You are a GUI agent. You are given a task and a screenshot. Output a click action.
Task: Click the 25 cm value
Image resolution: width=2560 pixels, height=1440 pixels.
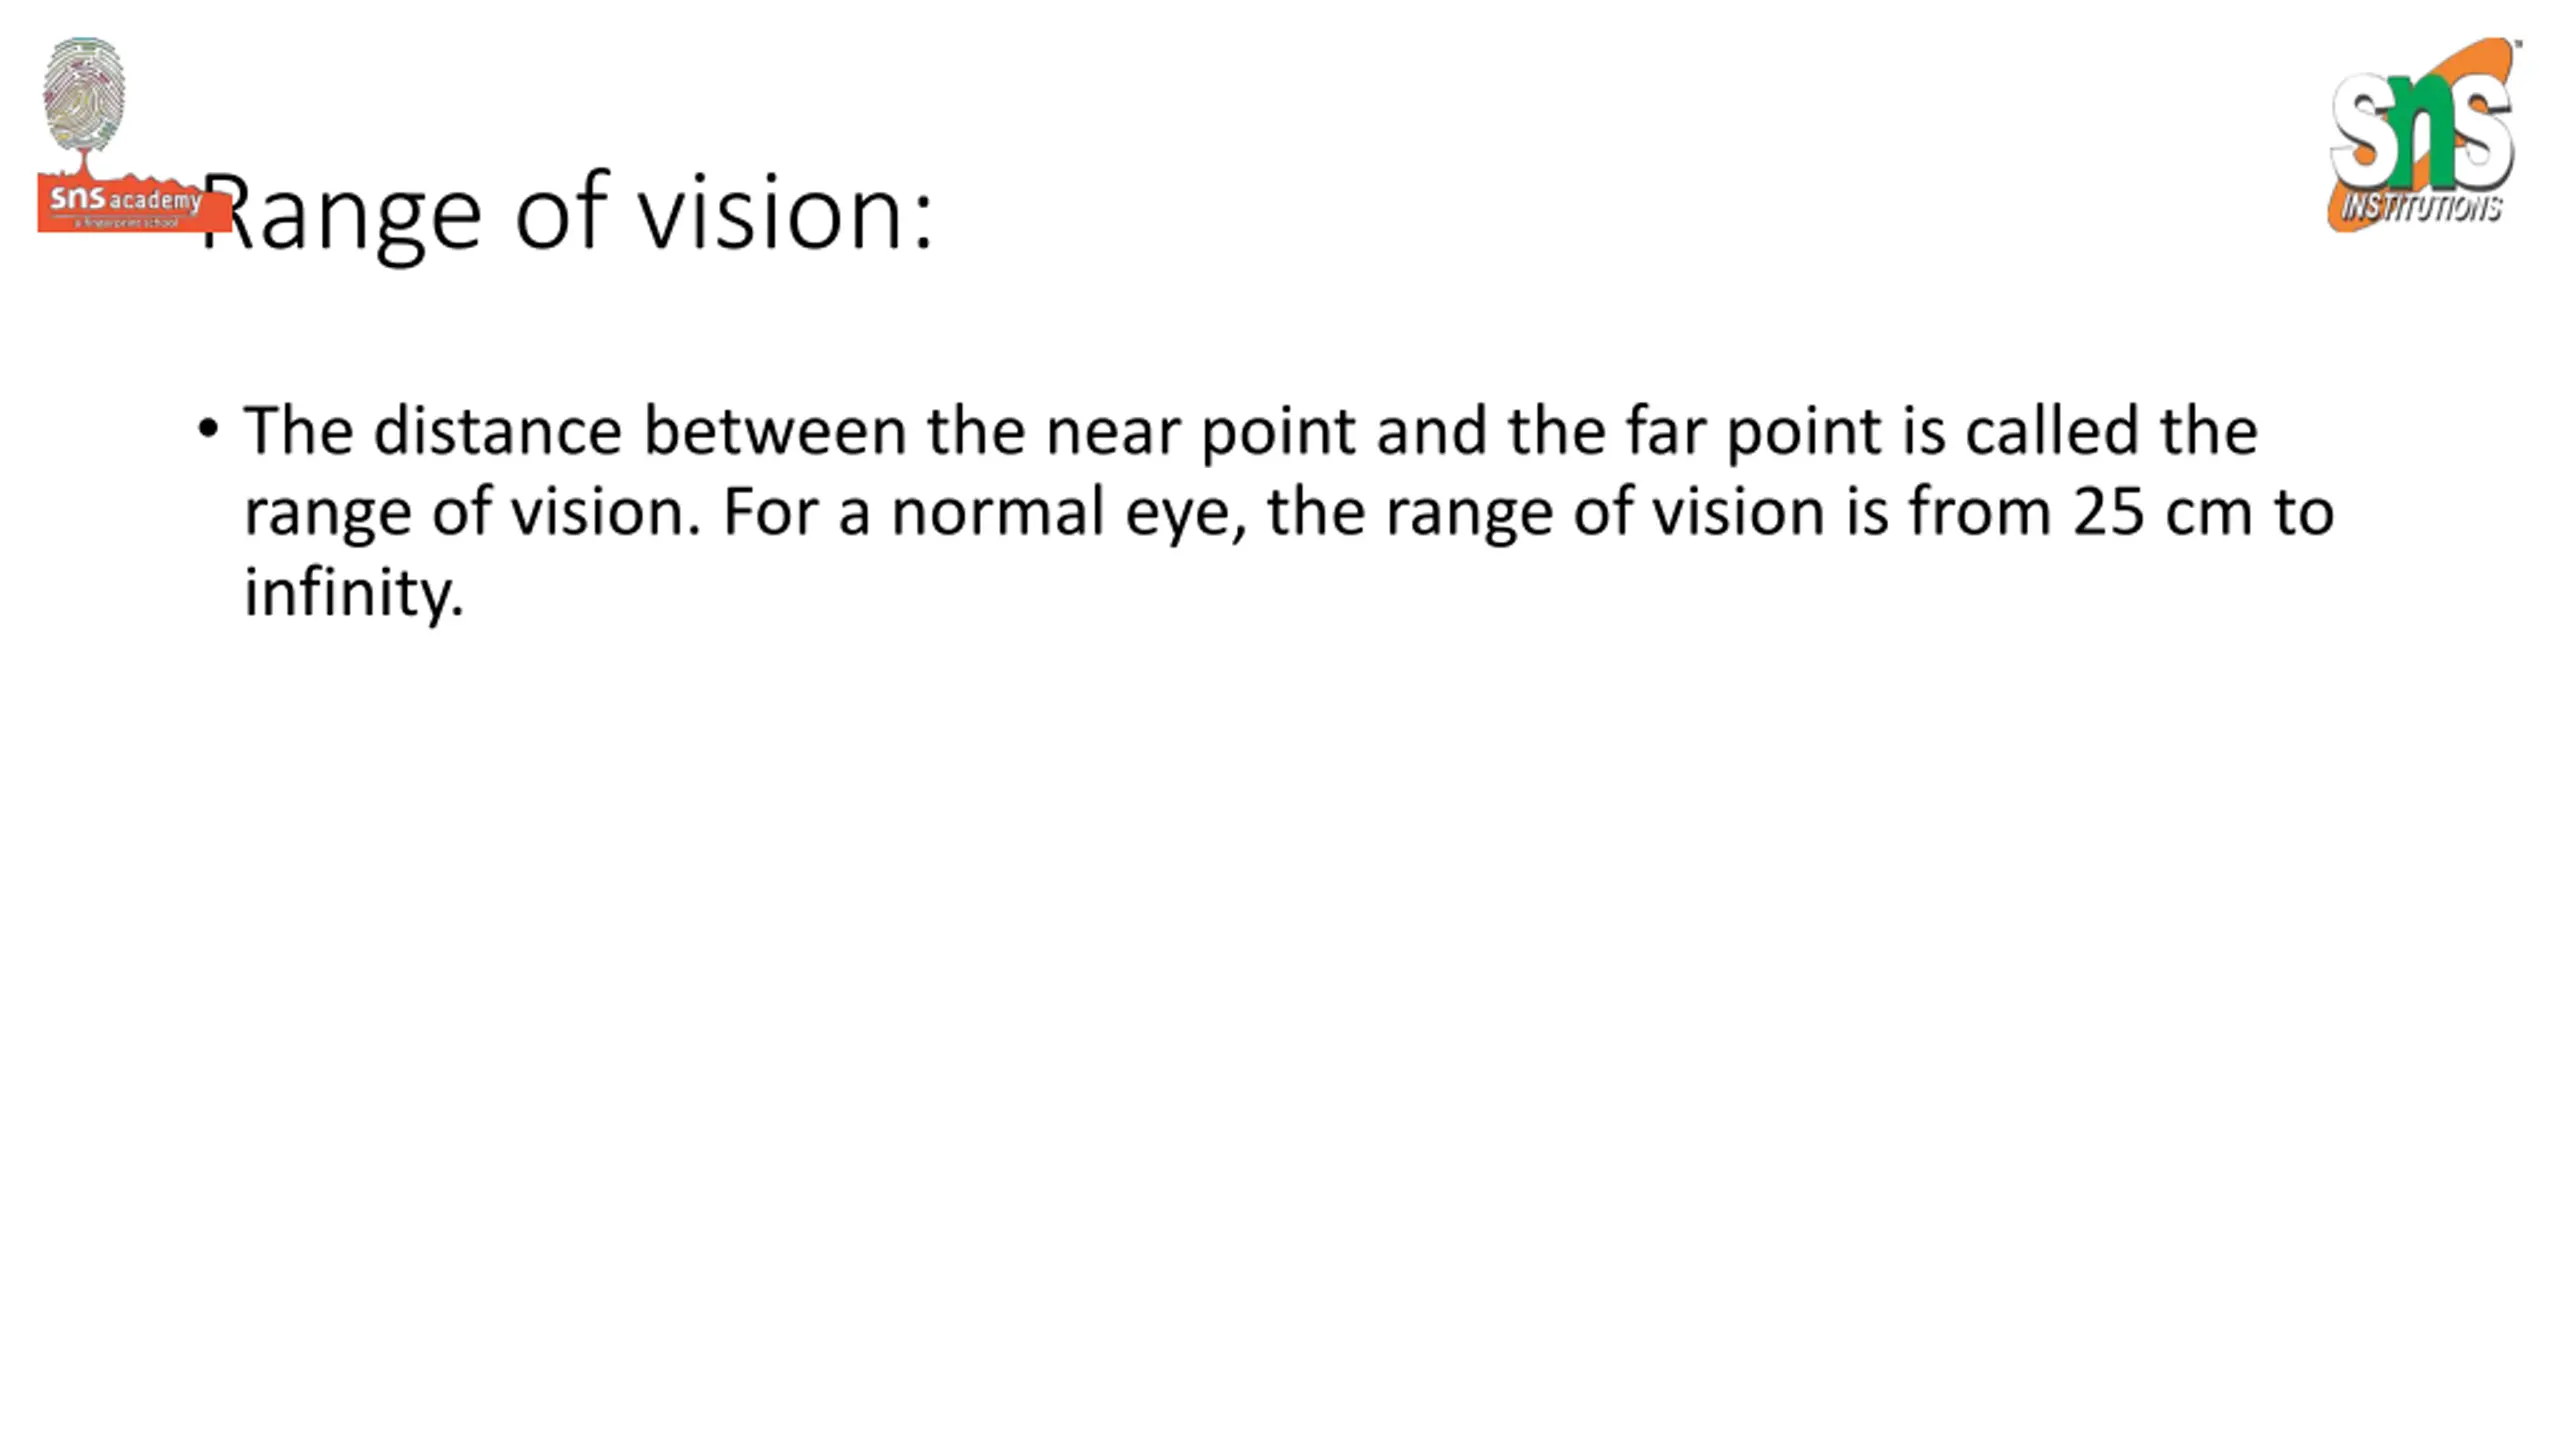[x=2163, y=512]
